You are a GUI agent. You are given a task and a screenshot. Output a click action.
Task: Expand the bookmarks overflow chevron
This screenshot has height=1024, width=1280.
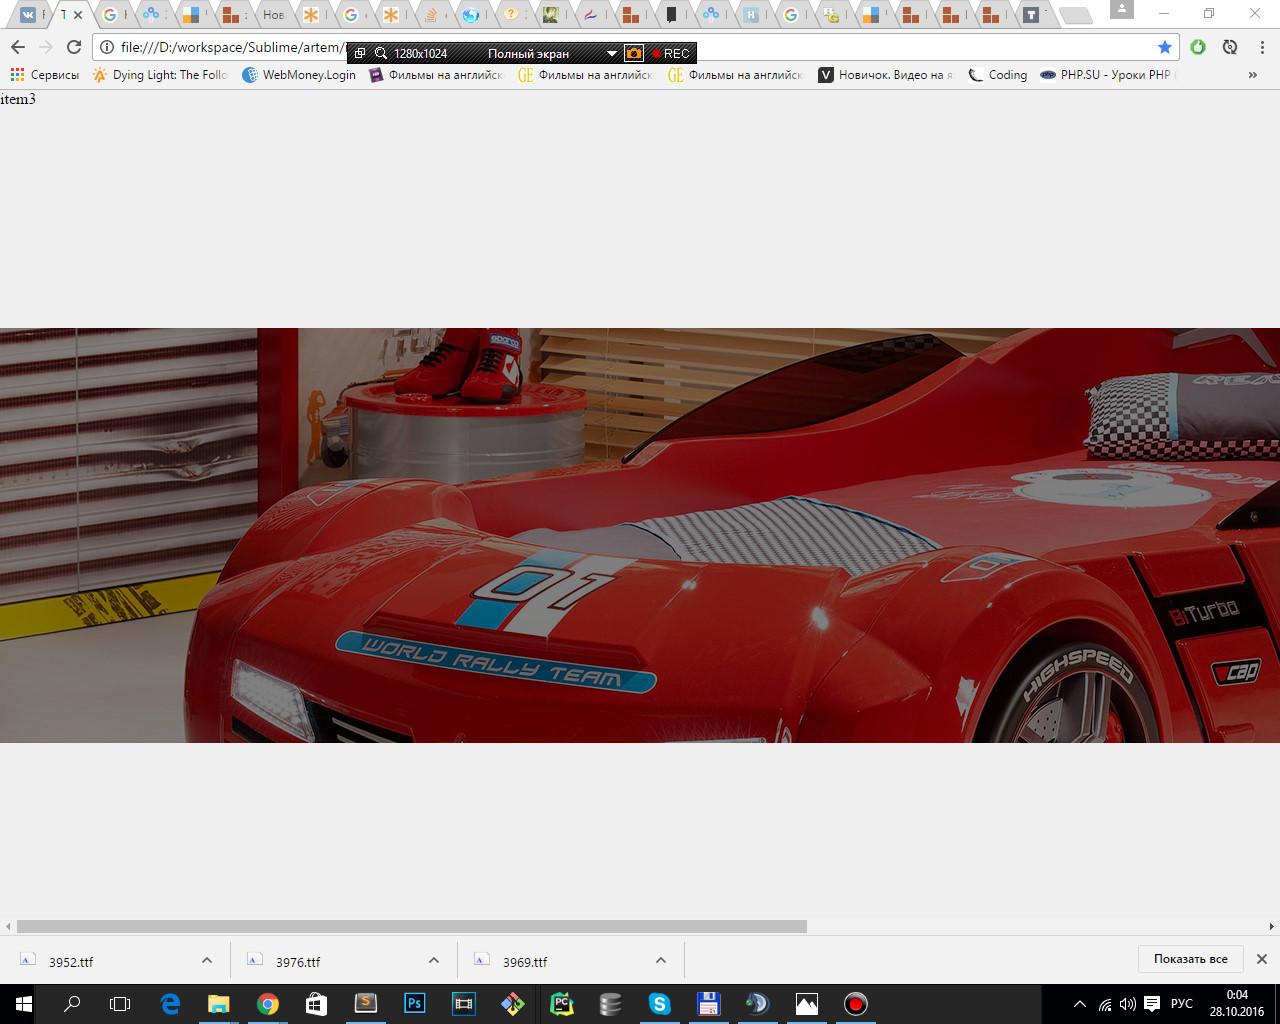[x=1252, y=75]
